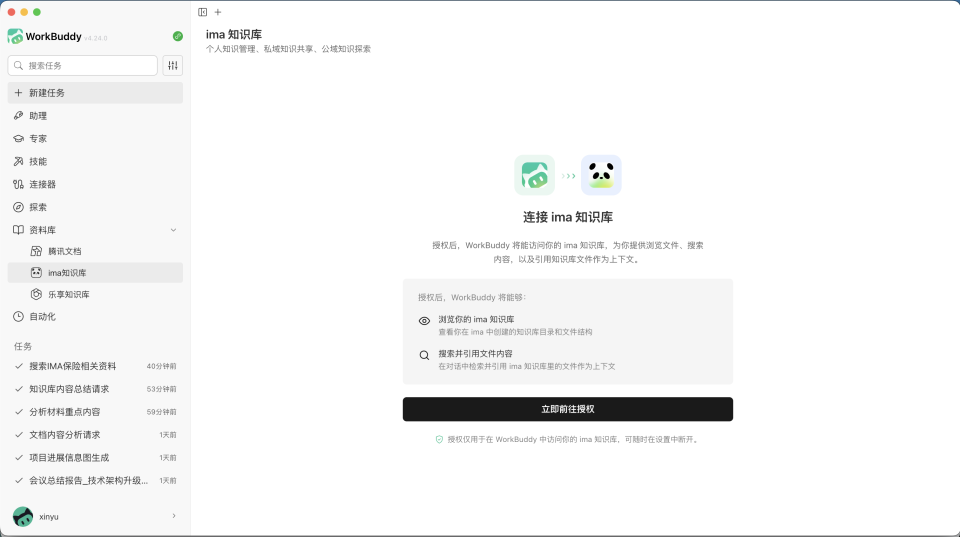This screenshot has height=537, width=960.
Task: Expand the xinyu account chevron
Action: 174,516
